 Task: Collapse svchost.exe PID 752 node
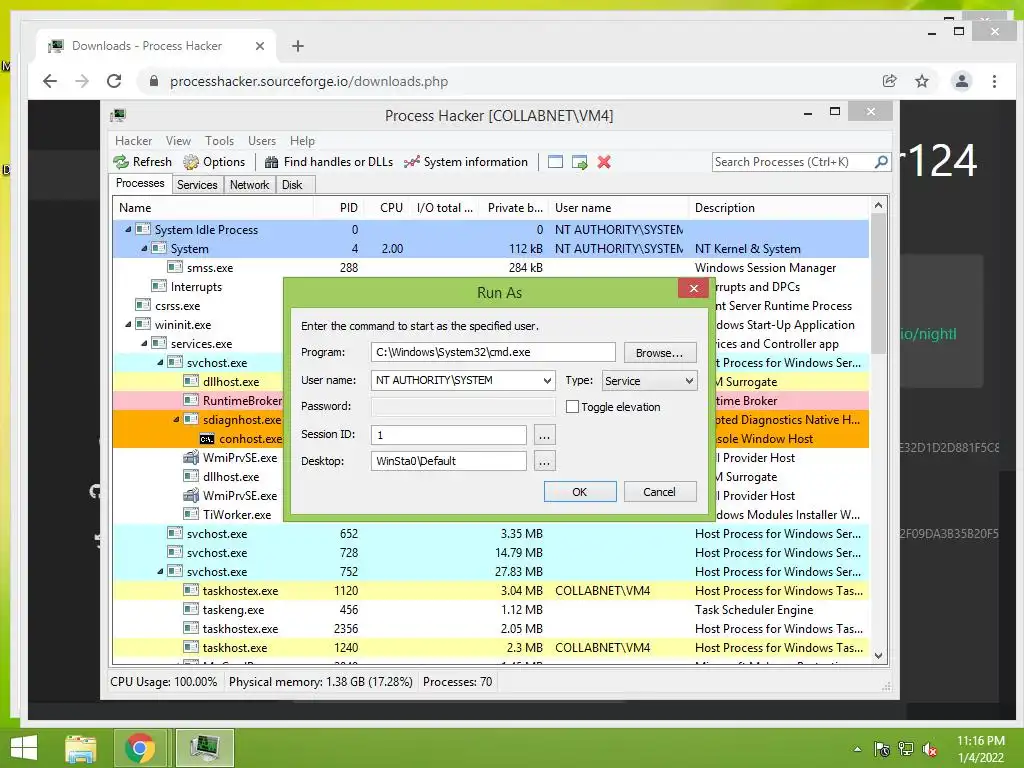(x=160, y=571)
